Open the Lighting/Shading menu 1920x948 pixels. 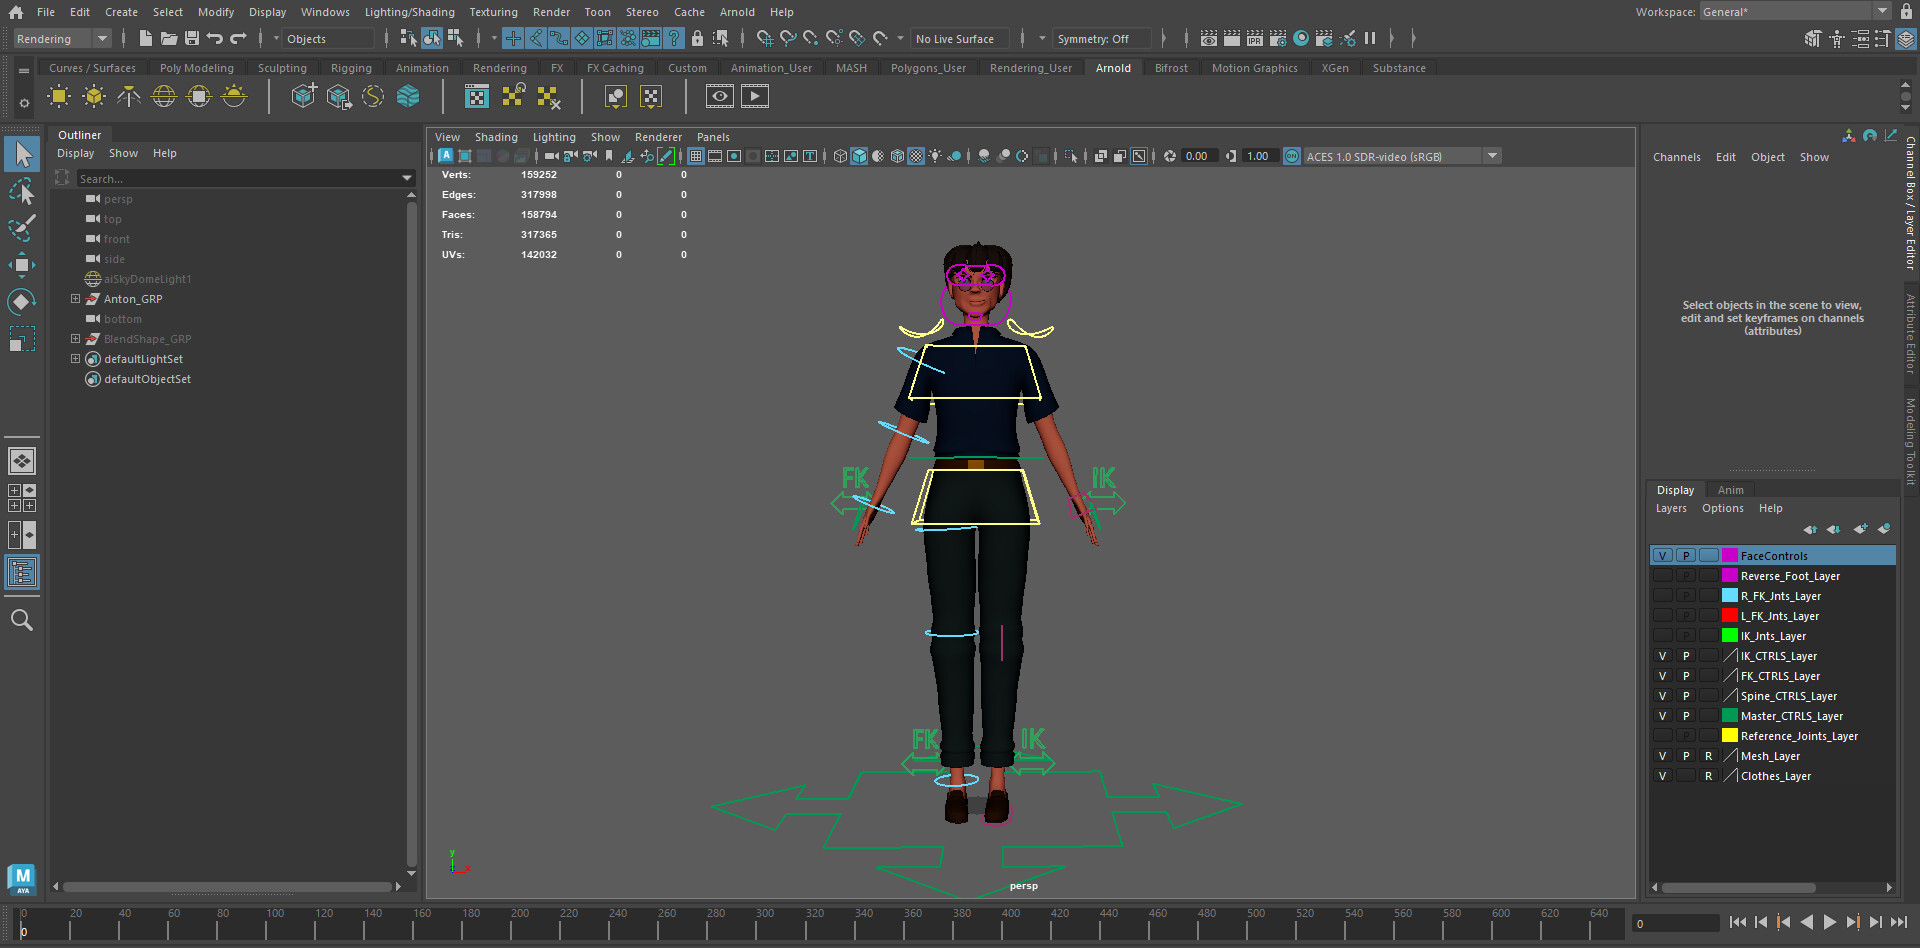[409, 12]
